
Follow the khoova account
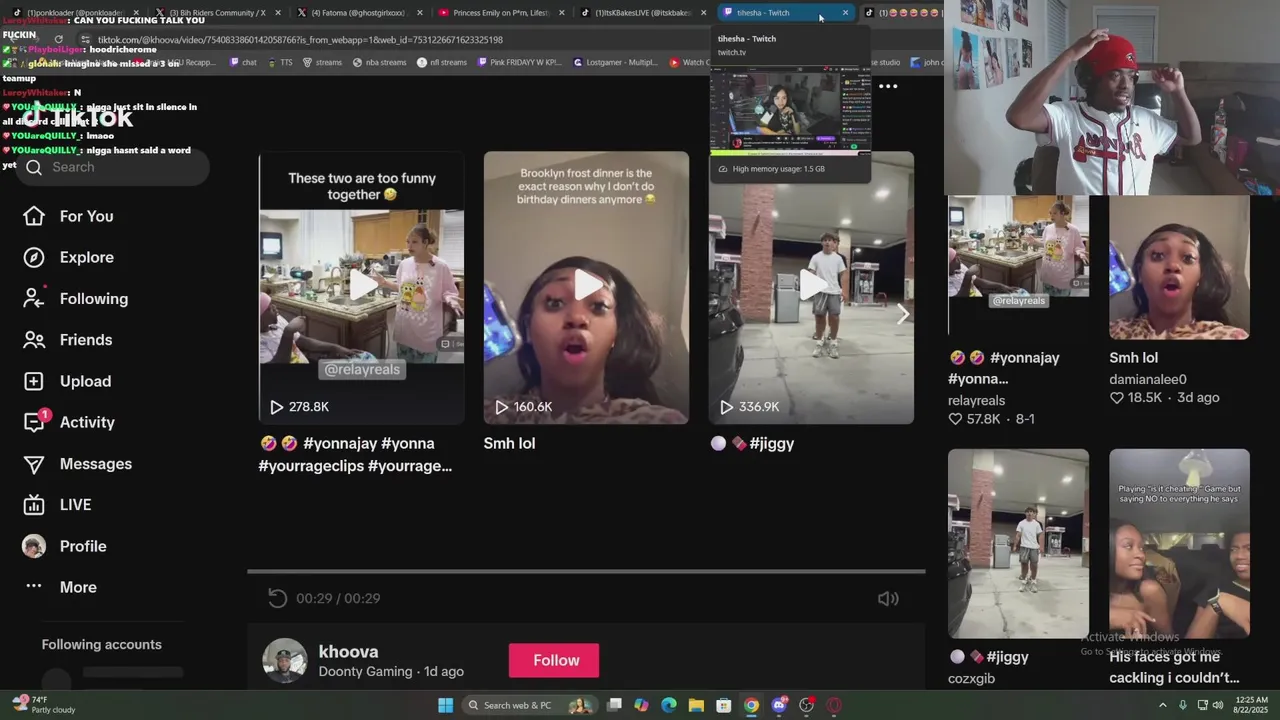point(554,660)
